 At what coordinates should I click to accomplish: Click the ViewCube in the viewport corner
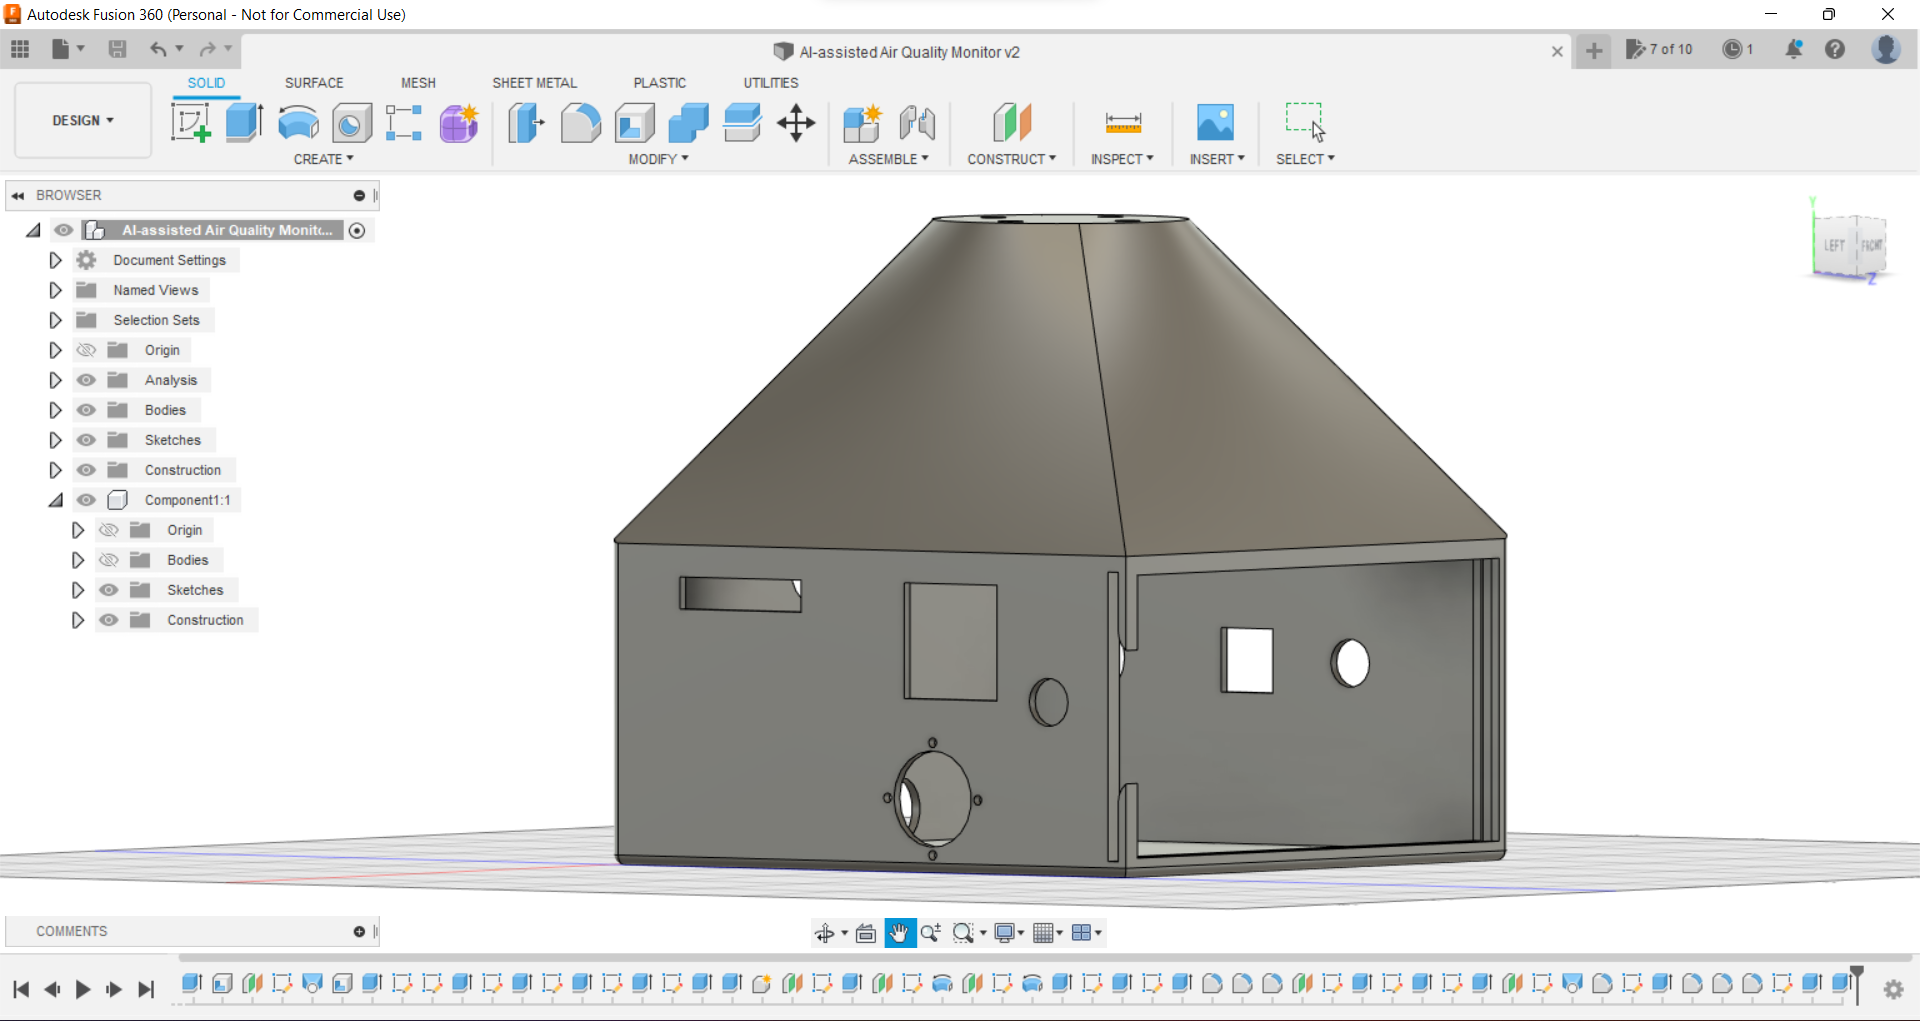(1850, 245)
